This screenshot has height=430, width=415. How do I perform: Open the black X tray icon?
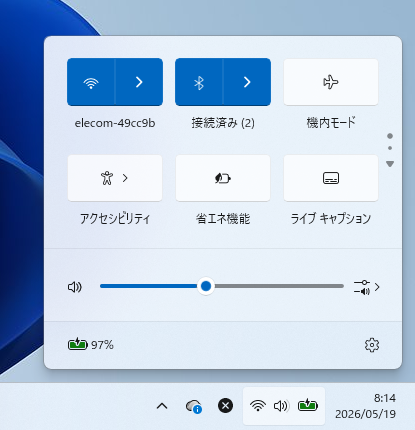[x=225, y=406]
